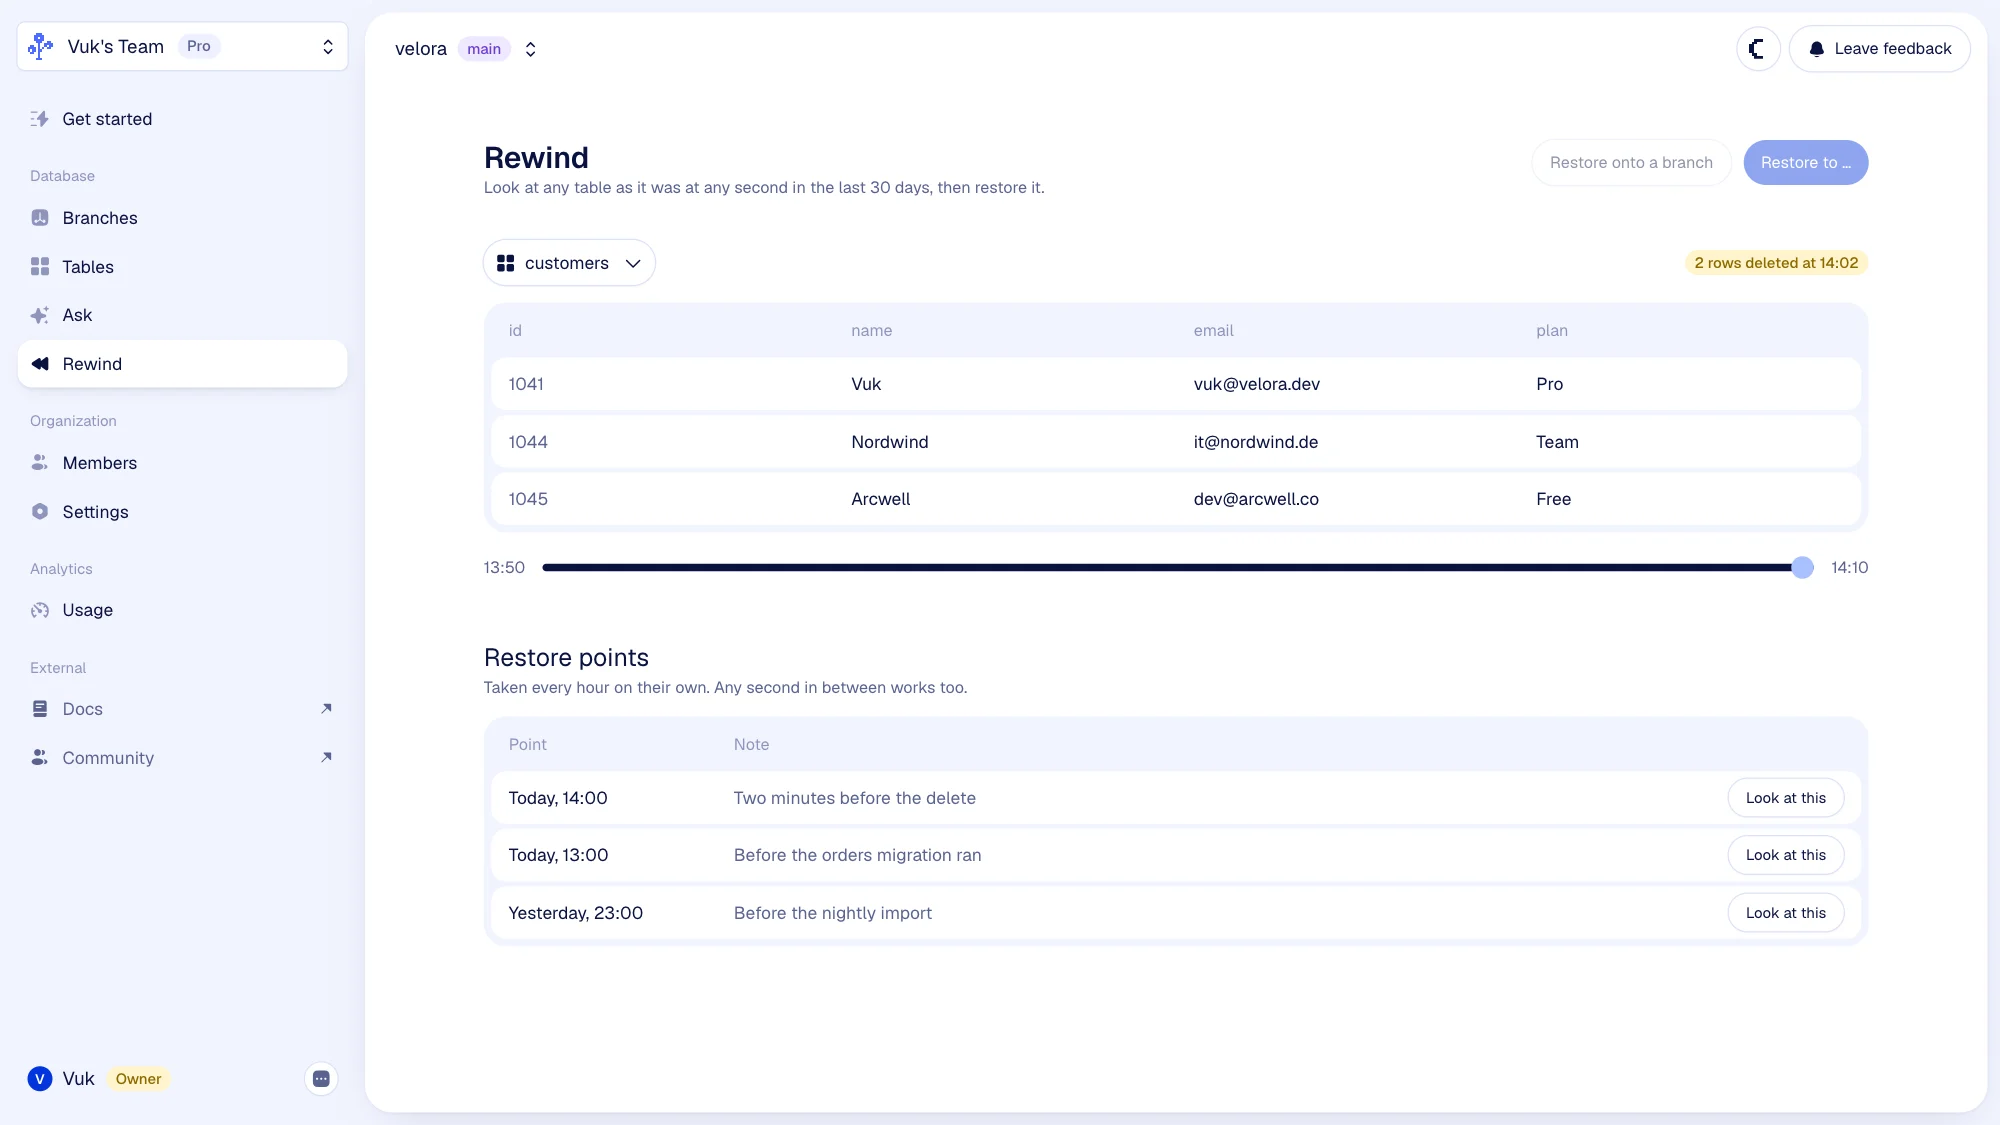Click the Vuk's Team logo icon
This screenshot has height=1125, width=2000.
click(40, 47)
